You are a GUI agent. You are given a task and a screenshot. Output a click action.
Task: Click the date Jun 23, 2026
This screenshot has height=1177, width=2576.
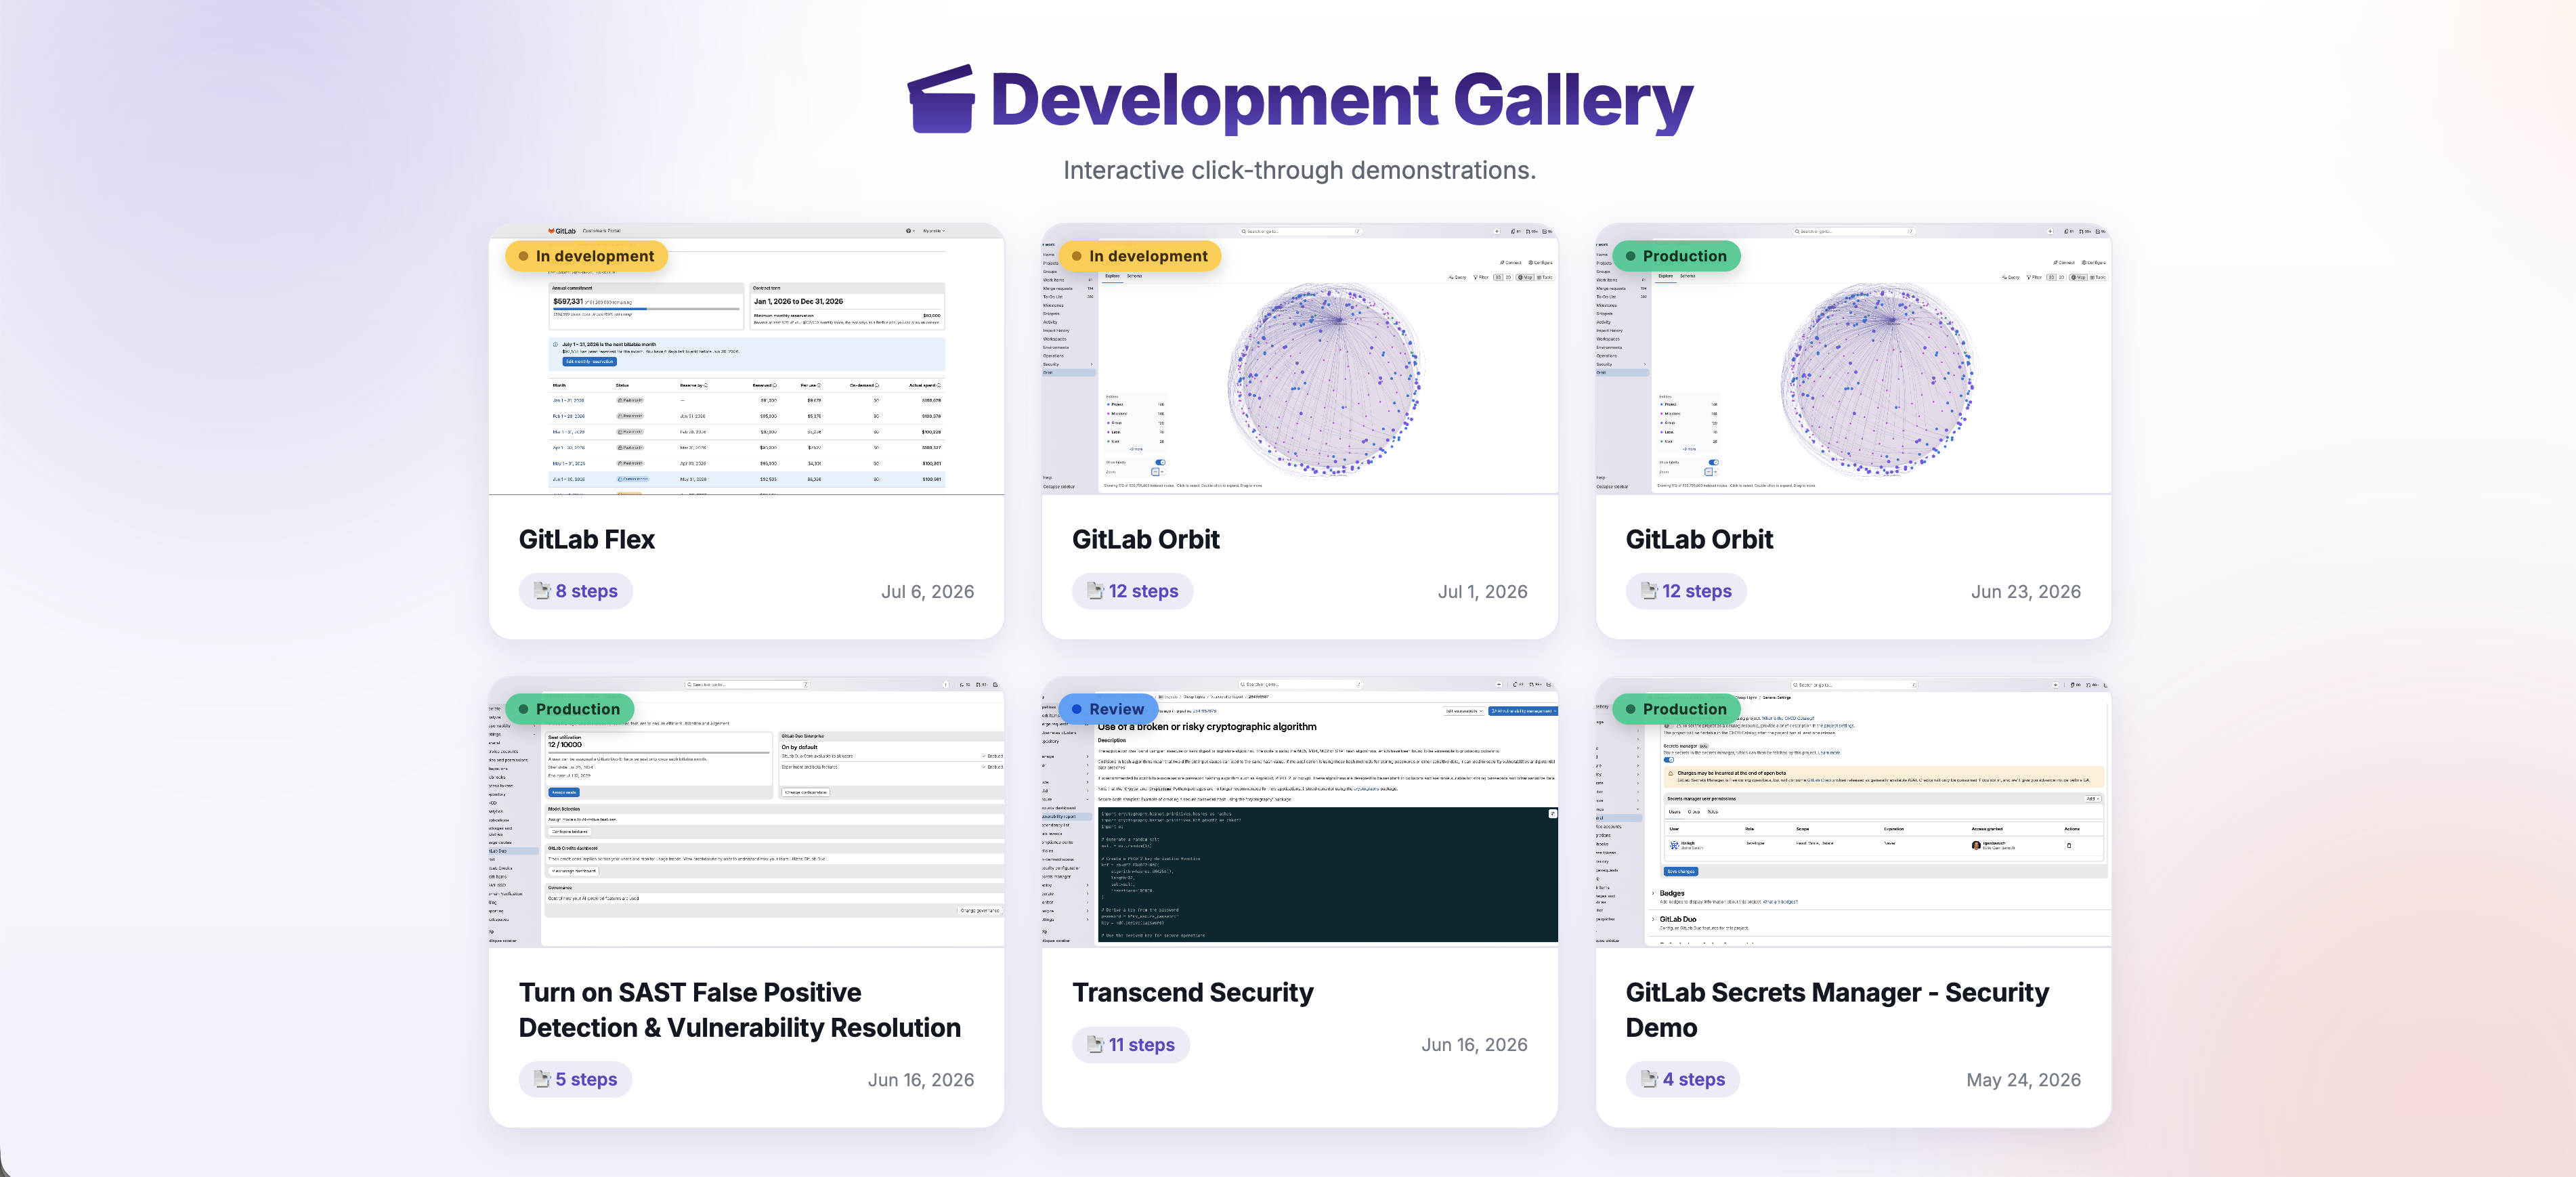[x=2025, y=591]
